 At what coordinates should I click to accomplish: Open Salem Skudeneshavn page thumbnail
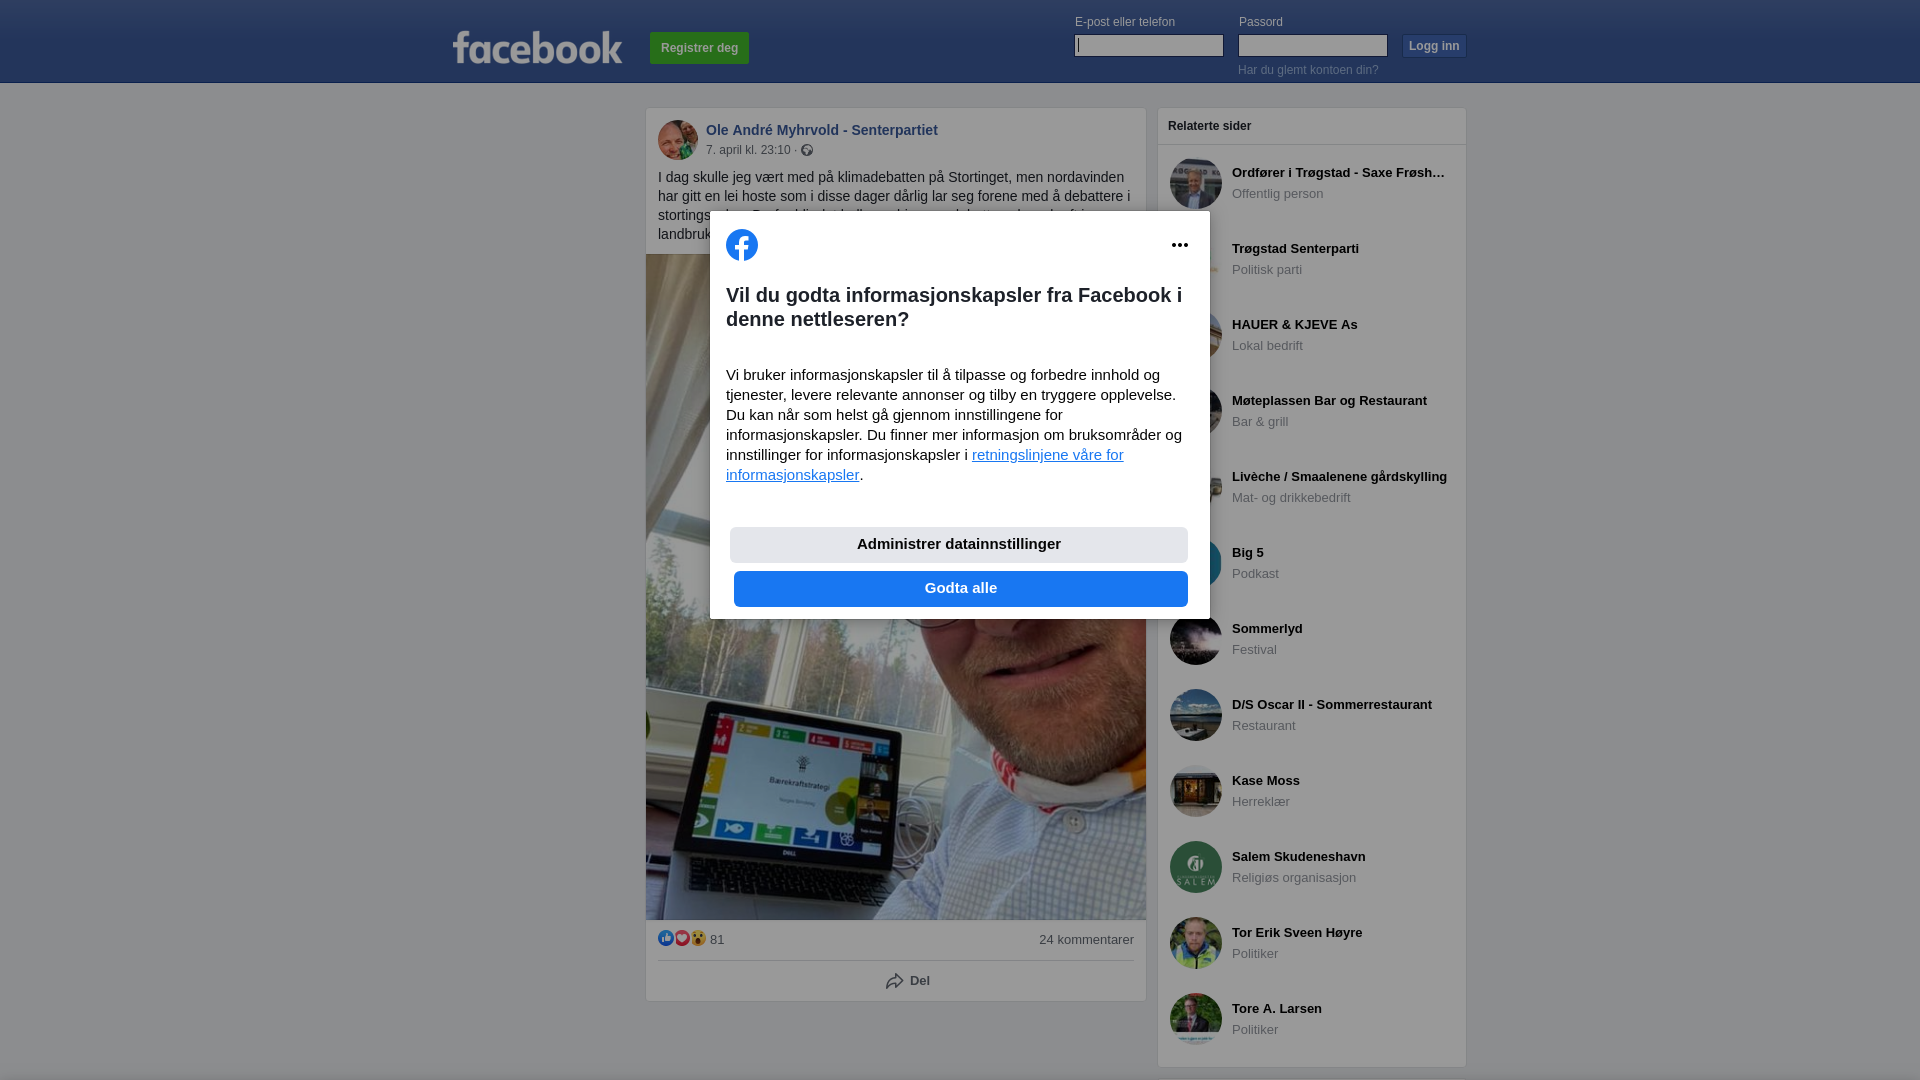point(1196,867)
